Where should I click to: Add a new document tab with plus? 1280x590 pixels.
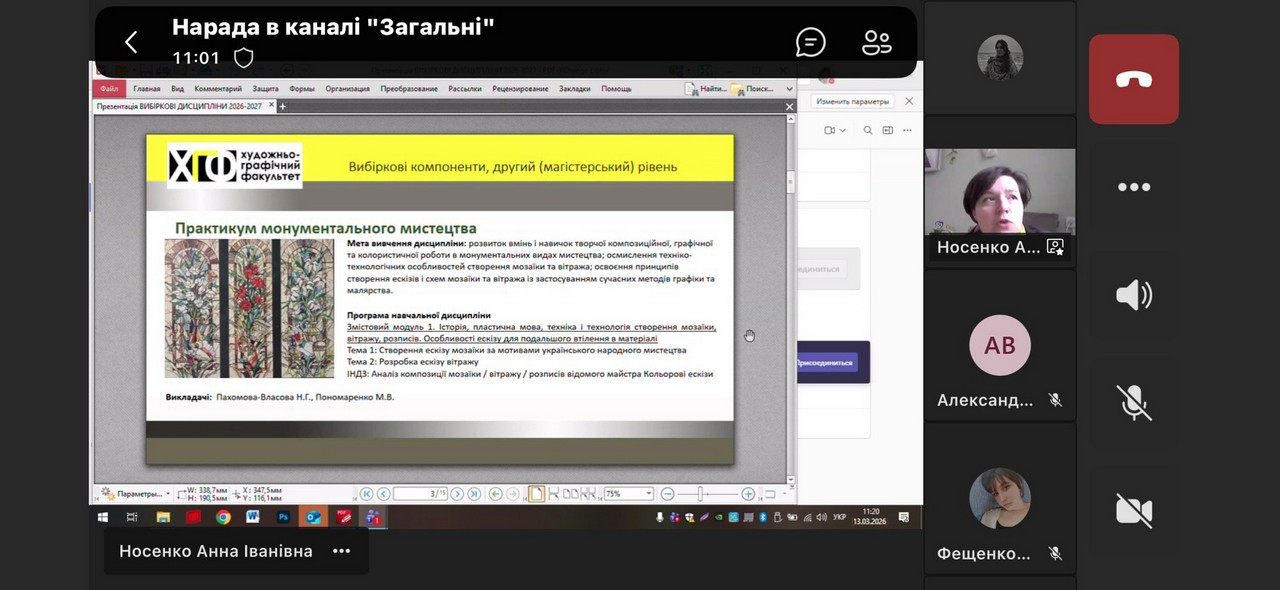tap(283, 106)
